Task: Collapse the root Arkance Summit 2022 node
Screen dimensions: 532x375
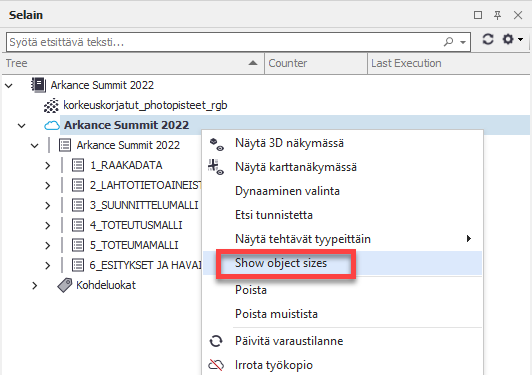Action: pos(9,86)
